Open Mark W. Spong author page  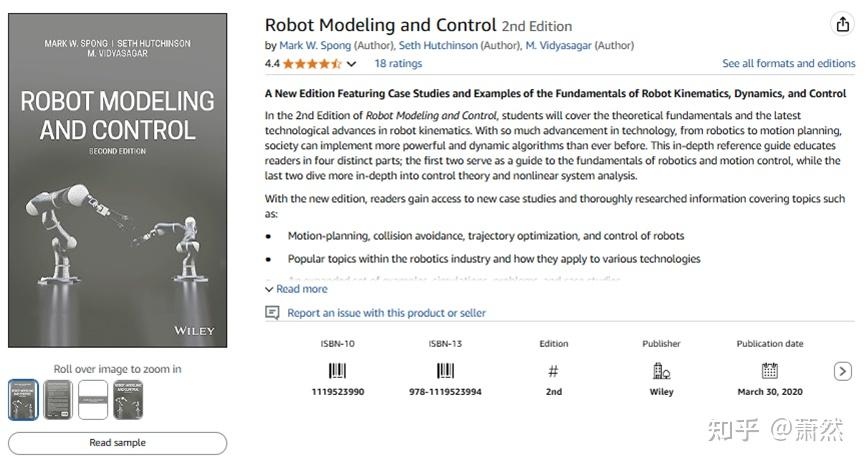(x=310, y=46)
